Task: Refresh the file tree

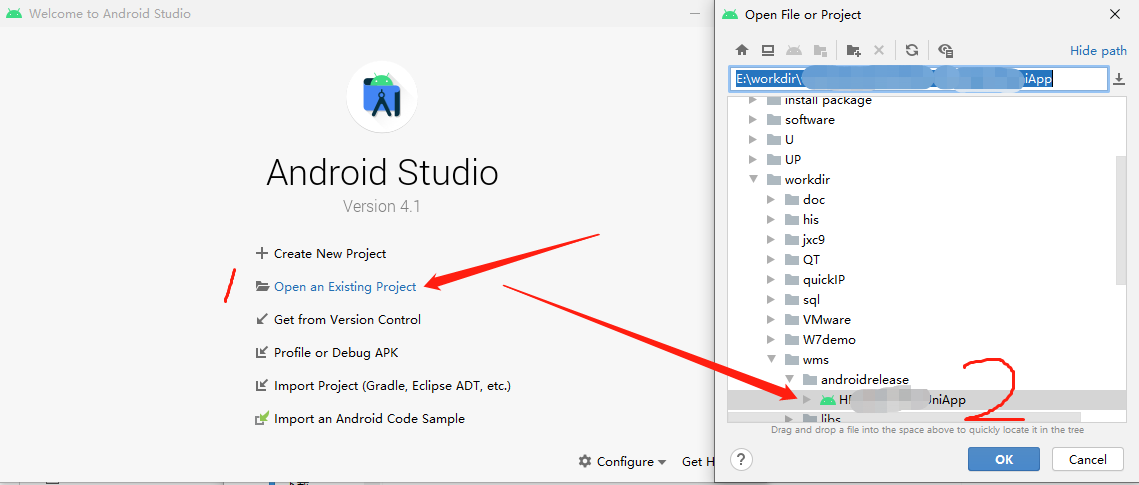Action: pyautogui.click(x=912, y=50)
